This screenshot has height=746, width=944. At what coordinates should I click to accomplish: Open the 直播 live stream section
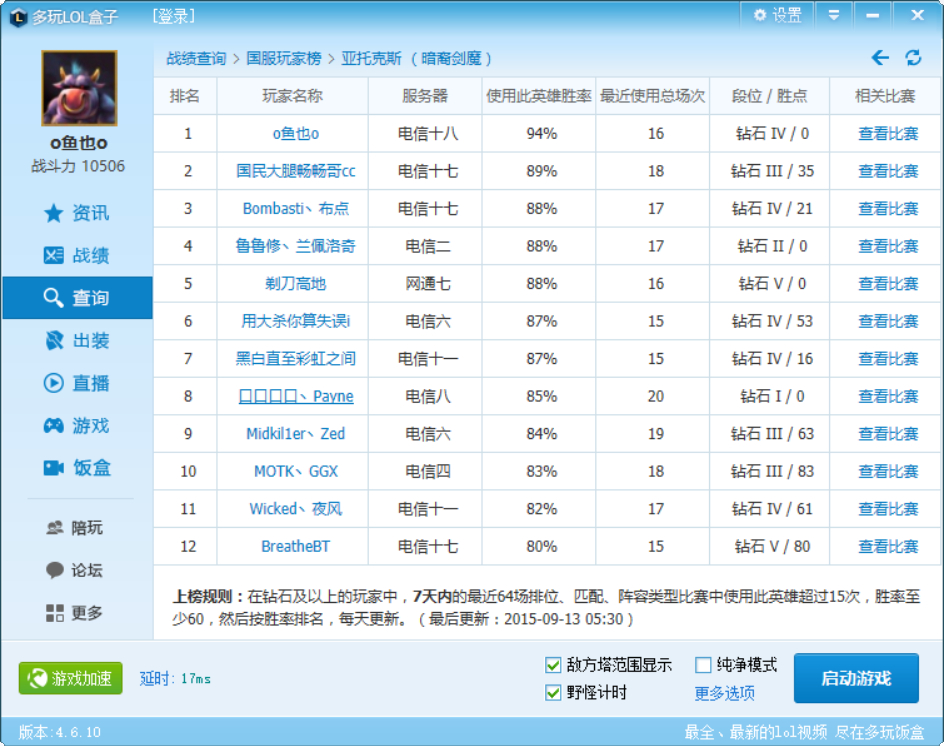pyautogui.click(x=76, y=383)
